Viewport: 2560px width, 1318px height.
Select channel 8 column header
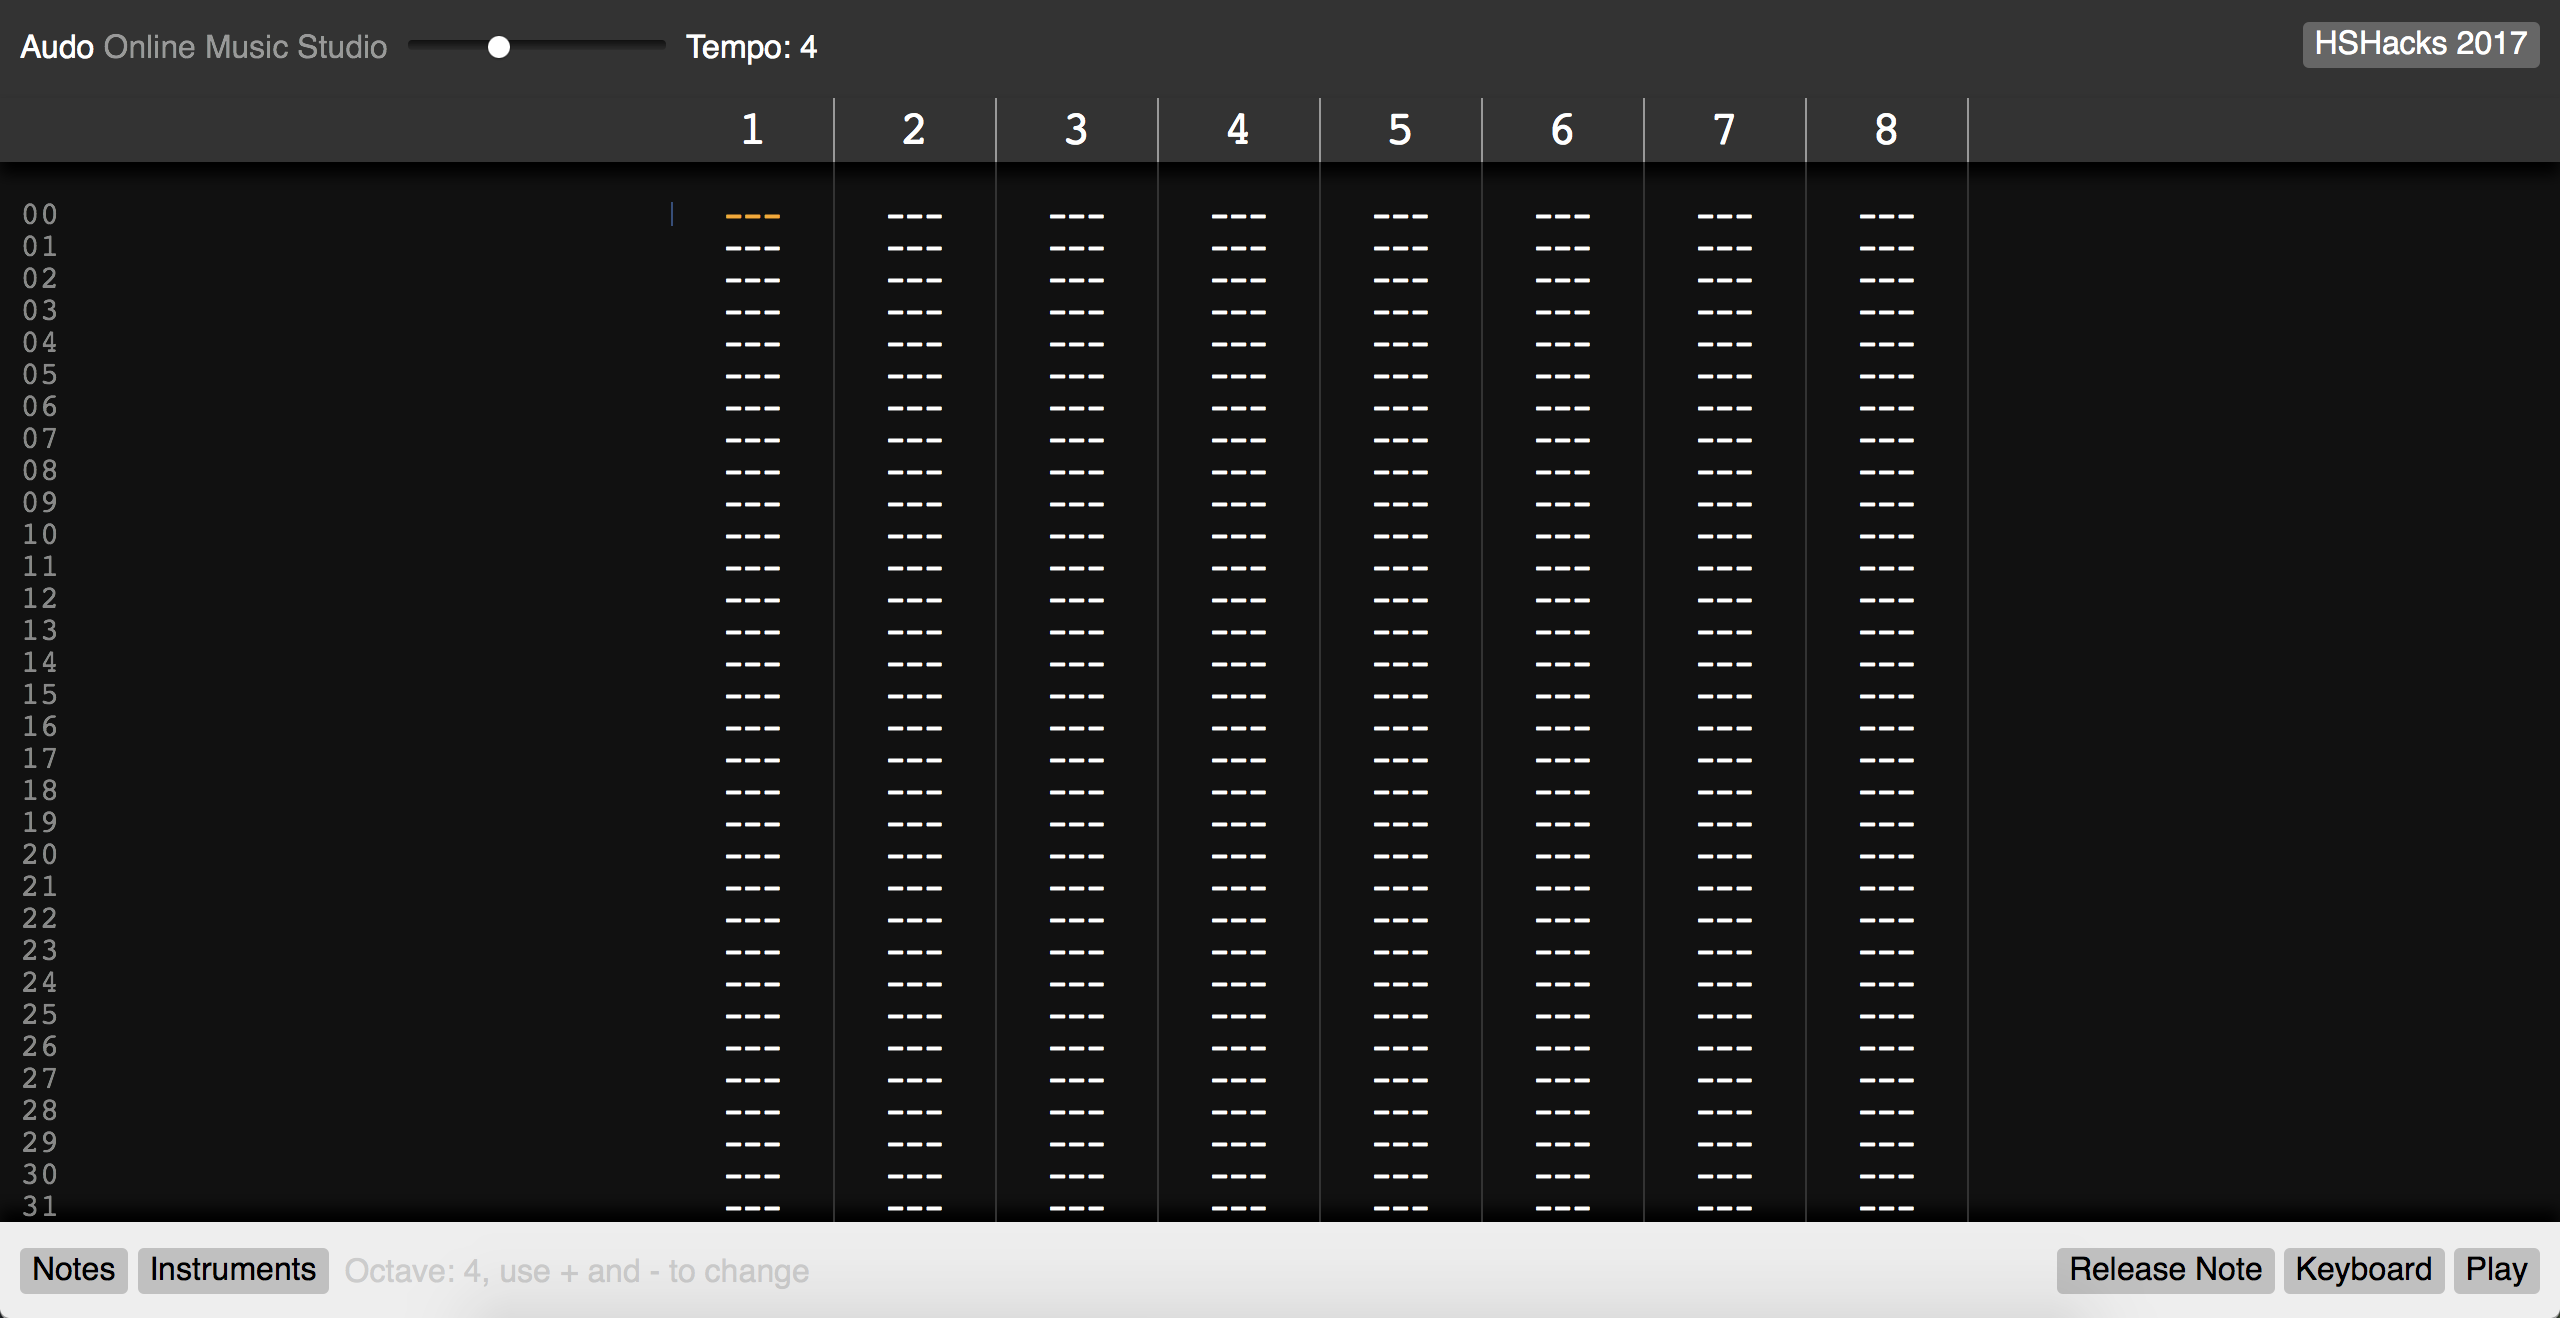point(1886,130)
